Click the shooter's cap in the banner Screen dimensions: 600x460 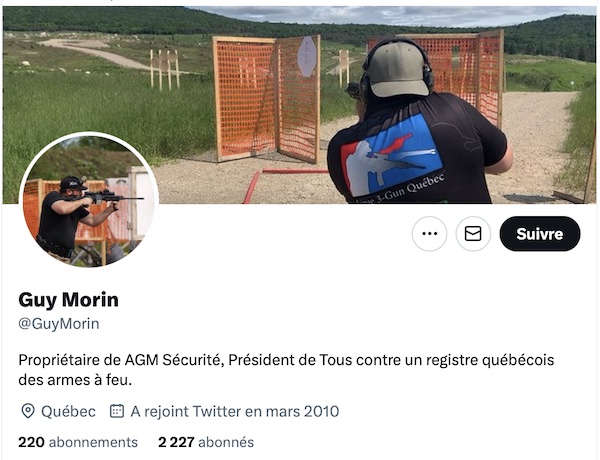click(397, 69)
